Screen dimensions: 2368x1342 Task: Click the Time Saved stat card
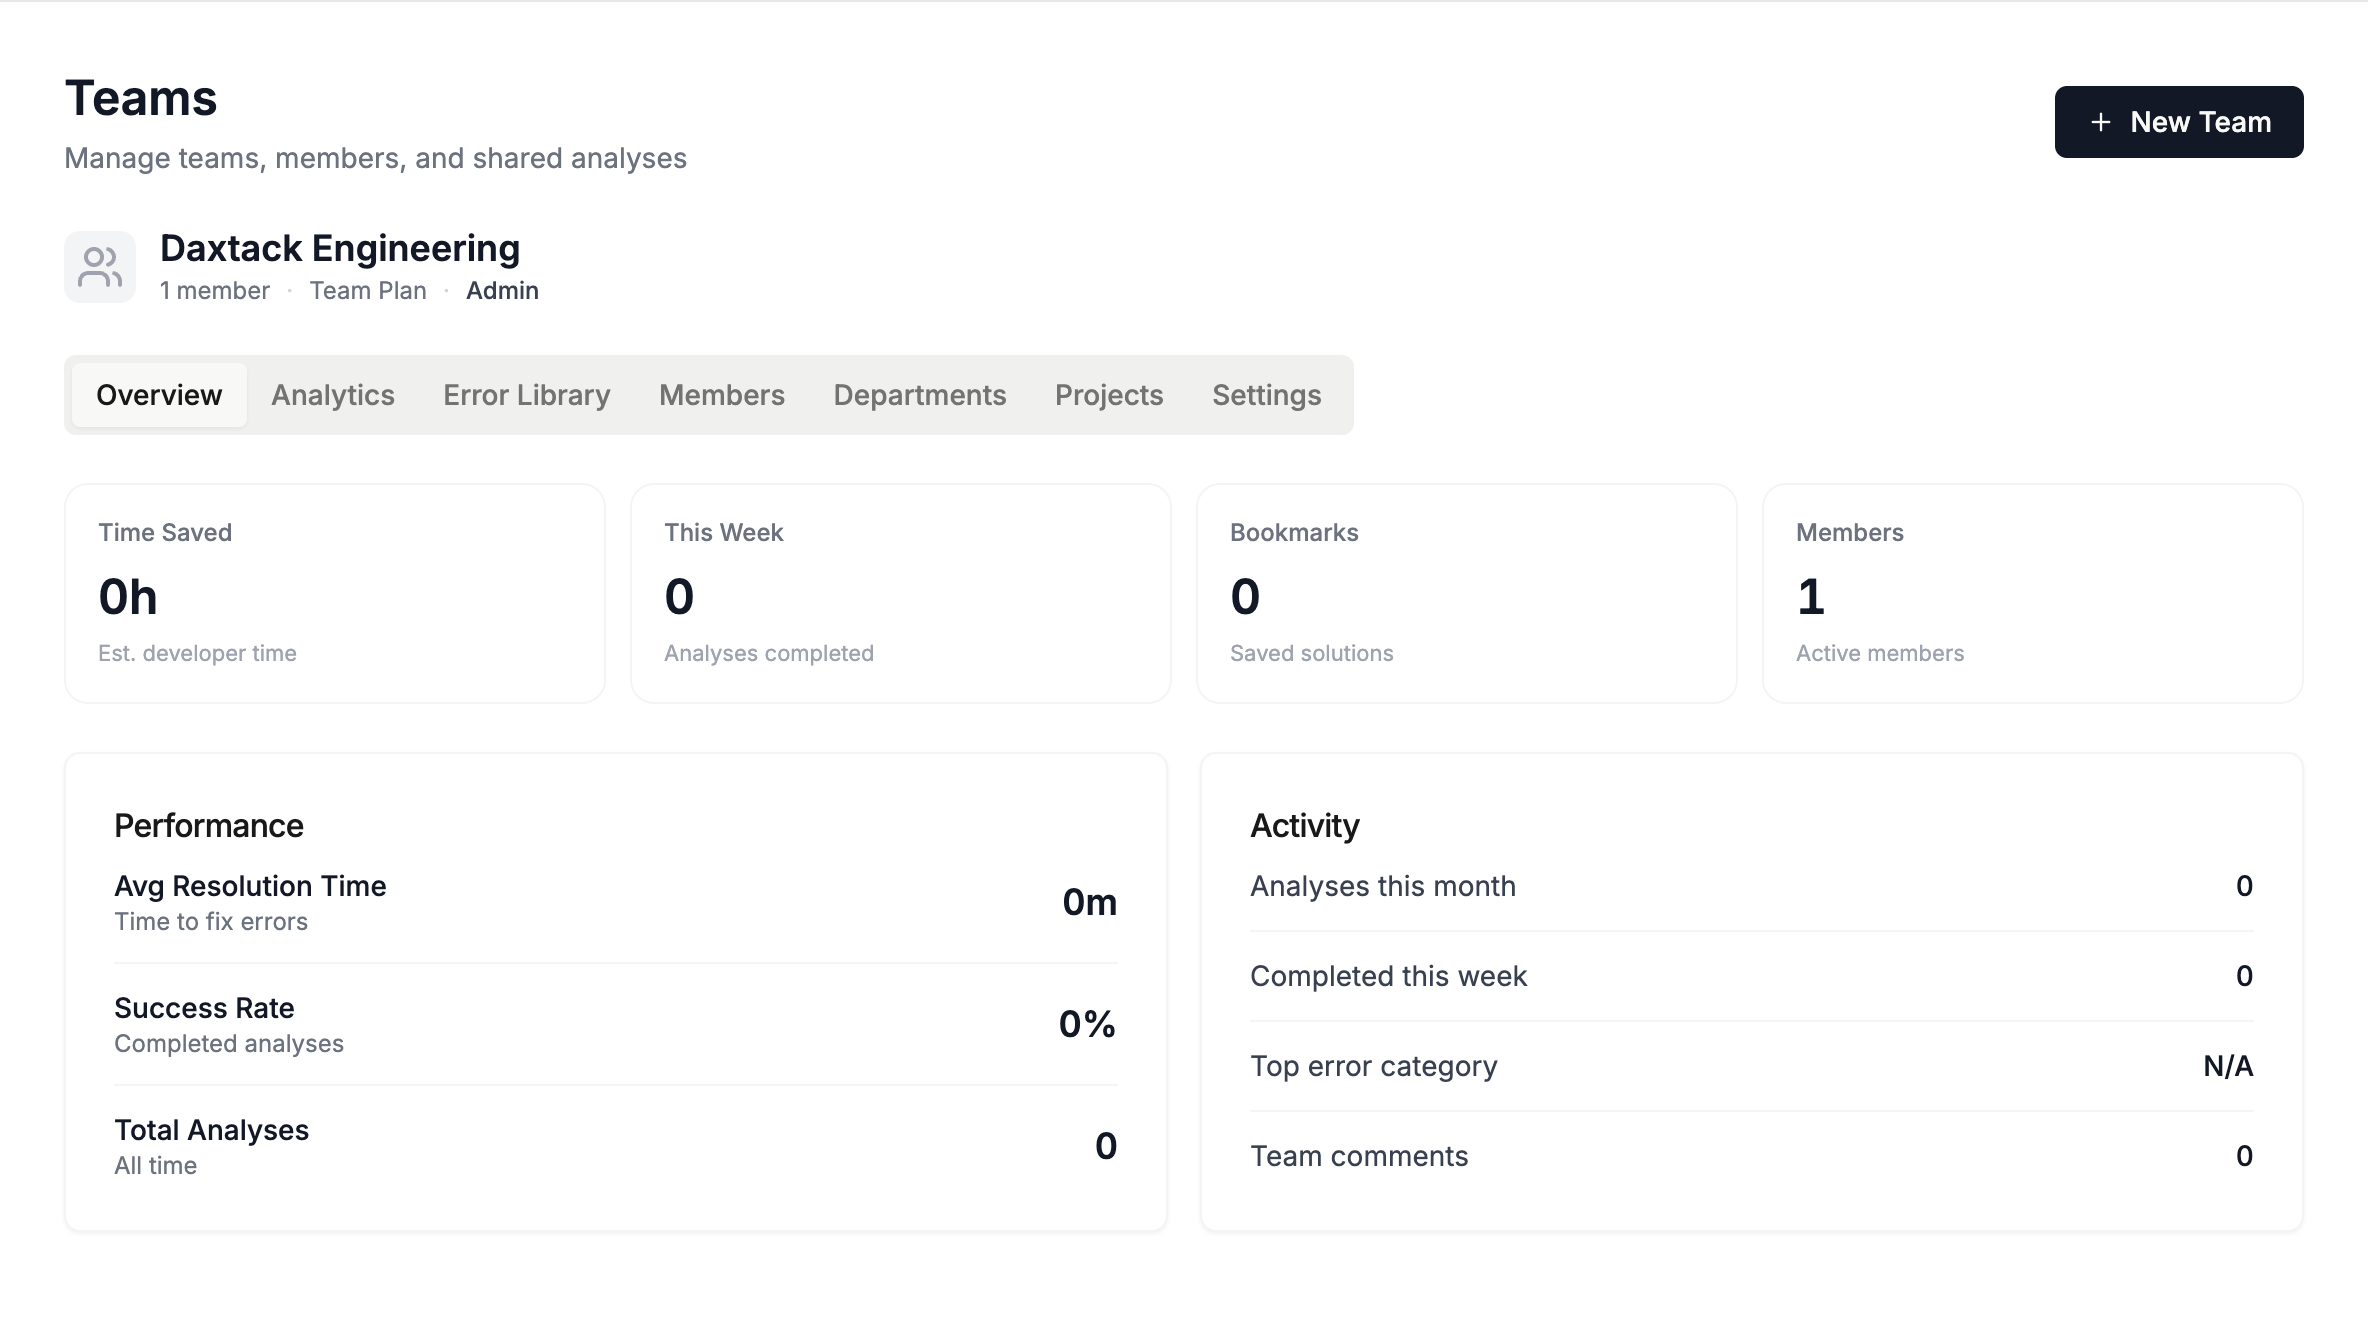[x=335, y=593]
